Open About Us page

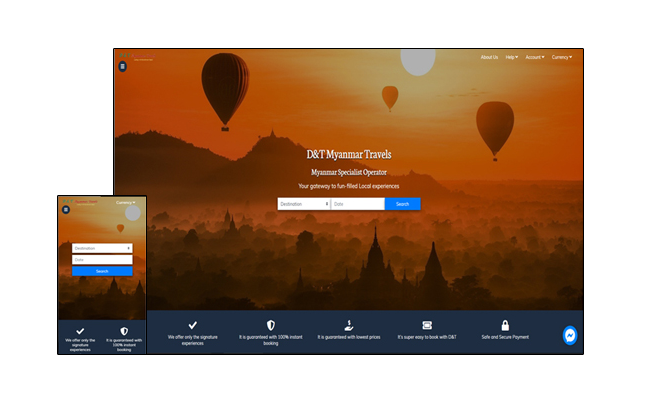489,57
